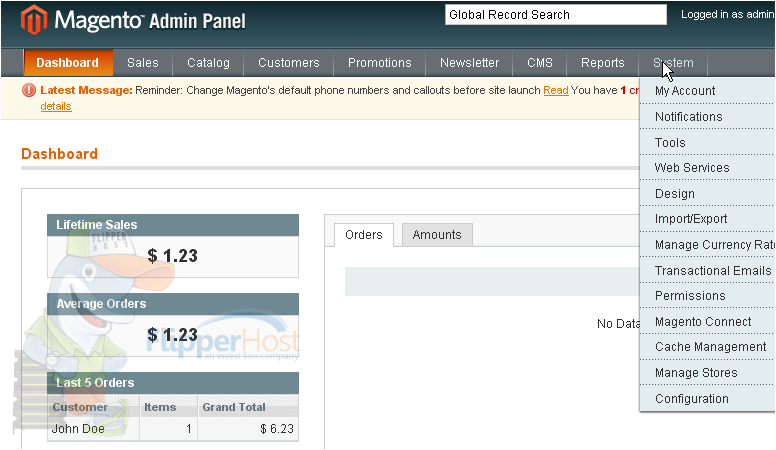Select Manage Stores entry
The width and height of the screenshot is (776, 450).
[707, 373]
